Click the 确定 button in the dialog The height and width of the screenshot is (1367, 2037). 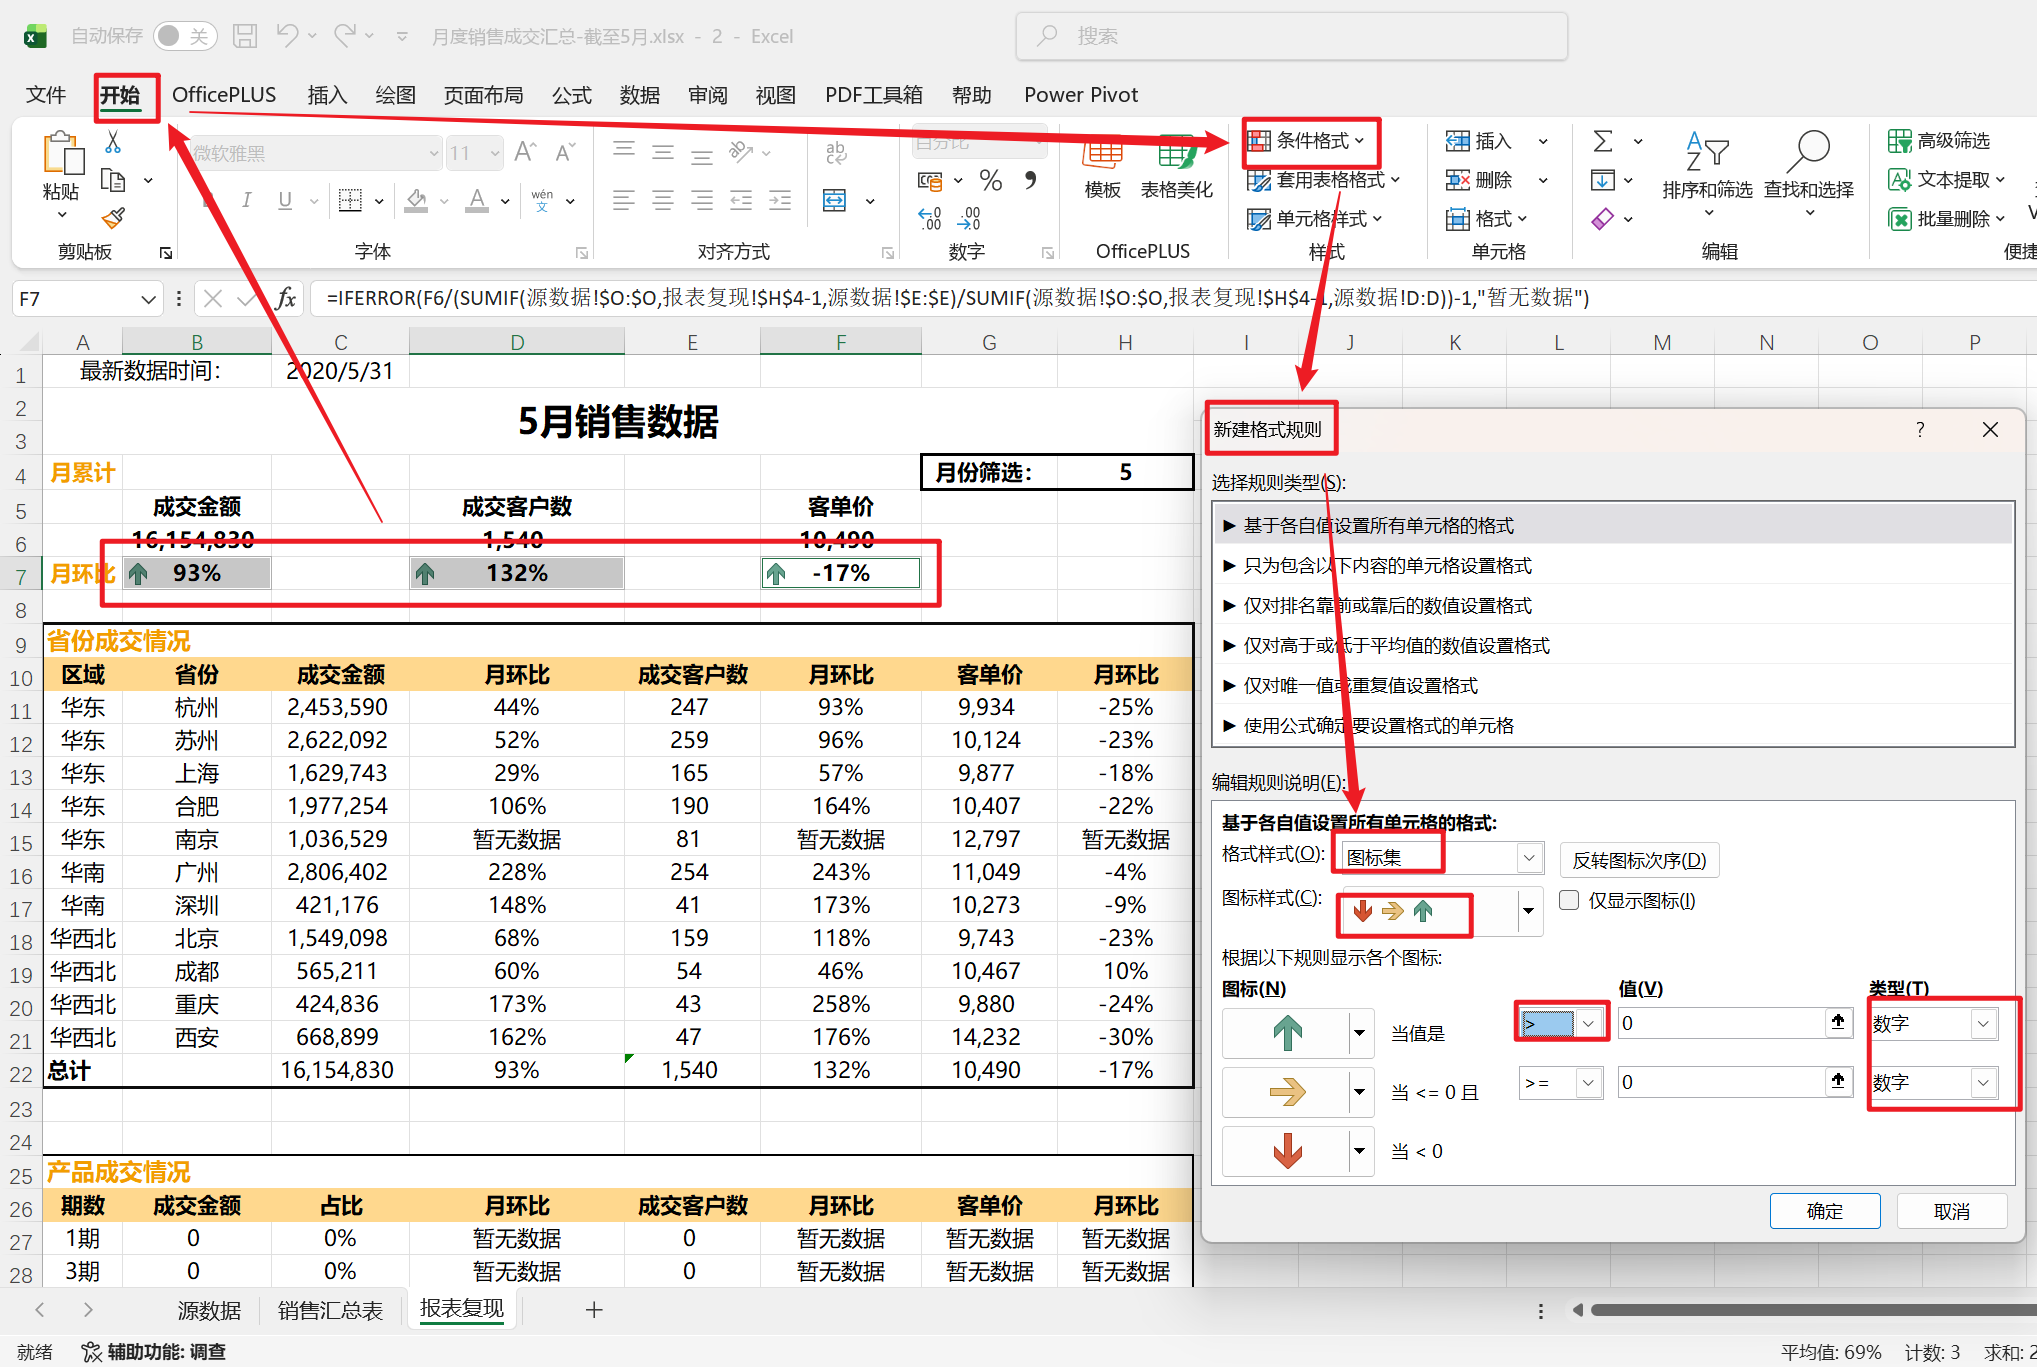(1824, 1210)
